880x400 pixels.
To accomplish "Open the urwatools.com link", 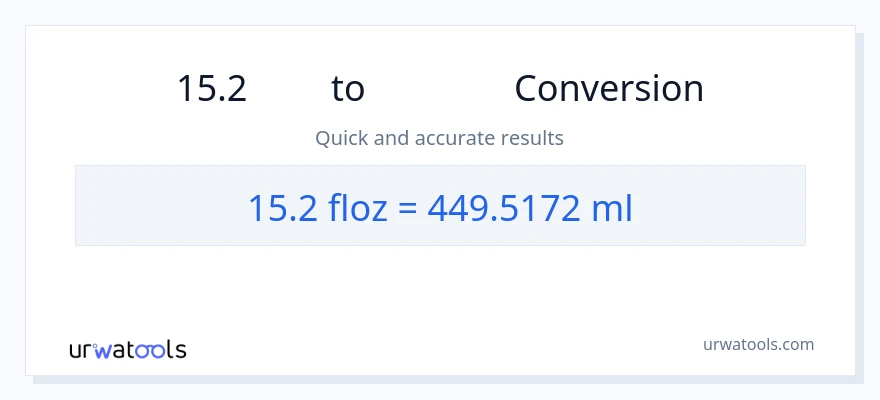I will [x=758, y=344].
